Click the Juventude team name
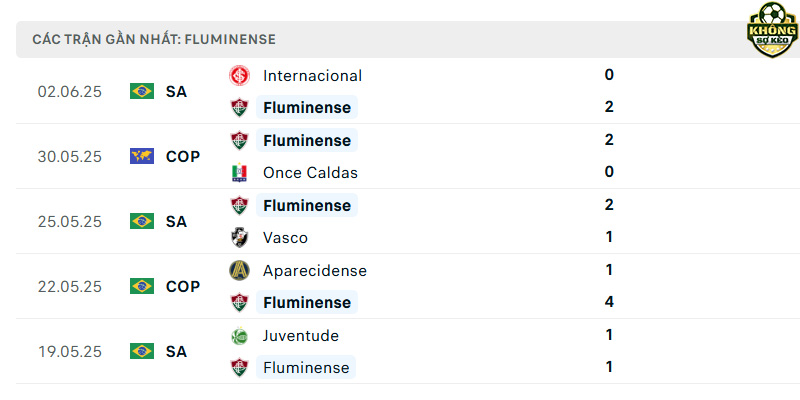Viewport: 800px width, 400px height. point(301,335)
